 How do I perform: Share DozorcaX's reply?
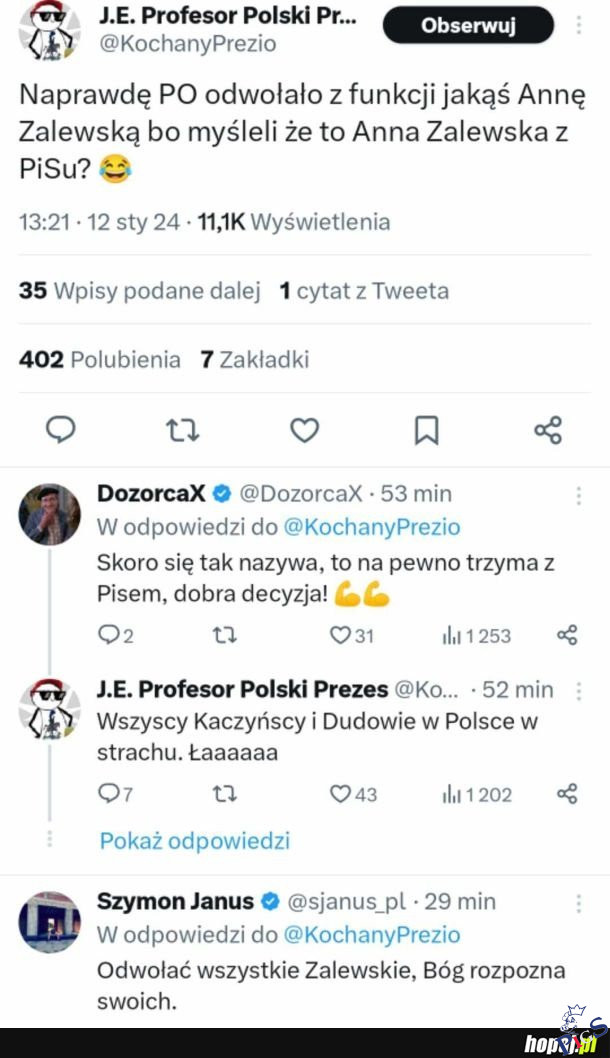566,635
